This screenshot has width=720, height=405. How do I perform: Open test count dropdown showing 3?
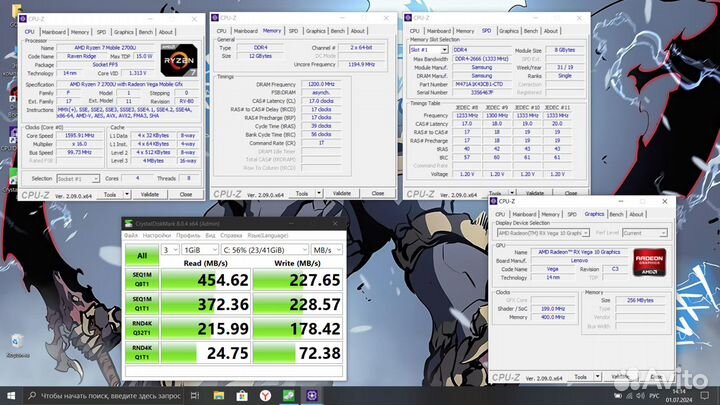point(170,249)
